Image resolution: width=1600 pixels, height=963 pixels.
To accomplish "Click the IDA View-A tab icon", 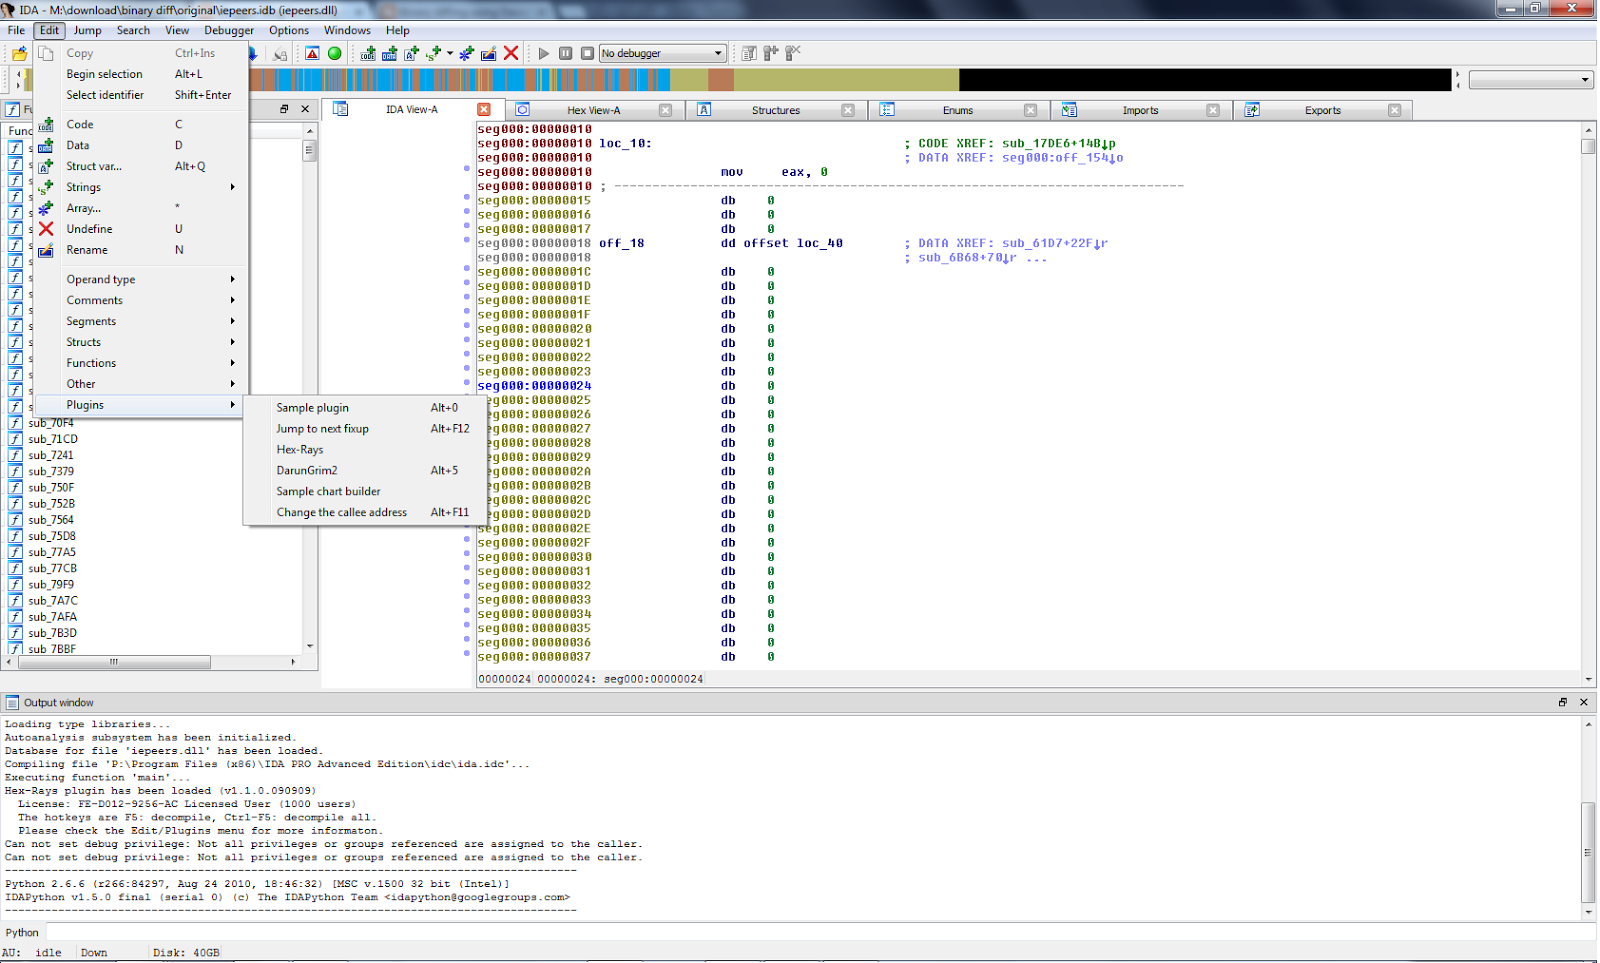I will pos(341,109).
